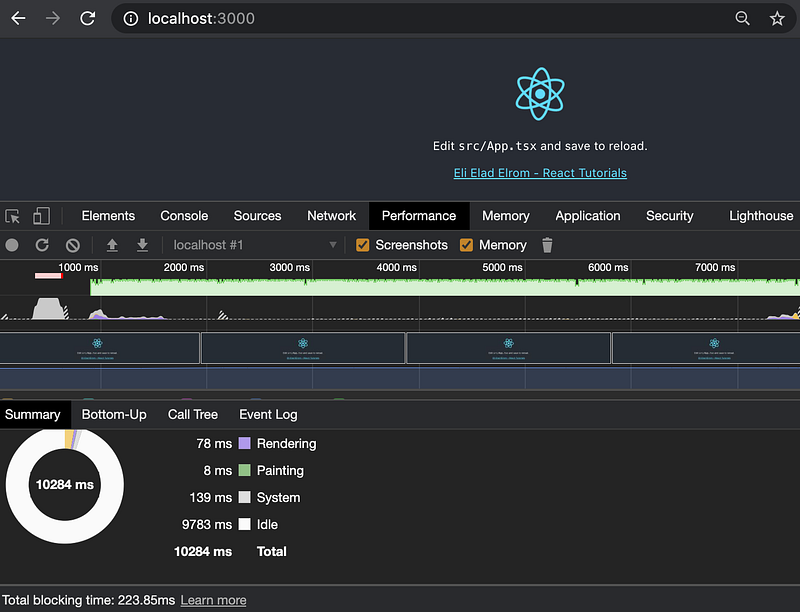Screen dimensions: 800x612
Task: Open the Security tab
Action: [x=669, y=216]
